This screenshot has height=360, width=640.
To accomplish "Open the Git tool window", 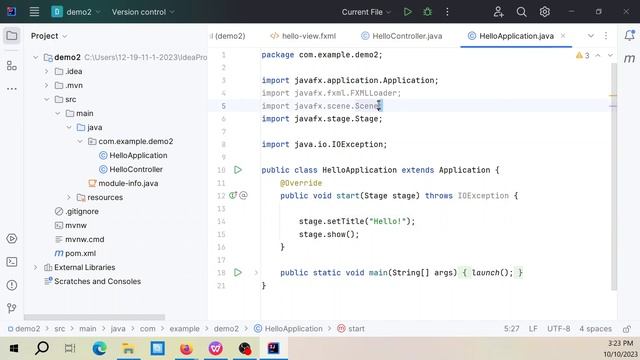I will coord(12,308).
